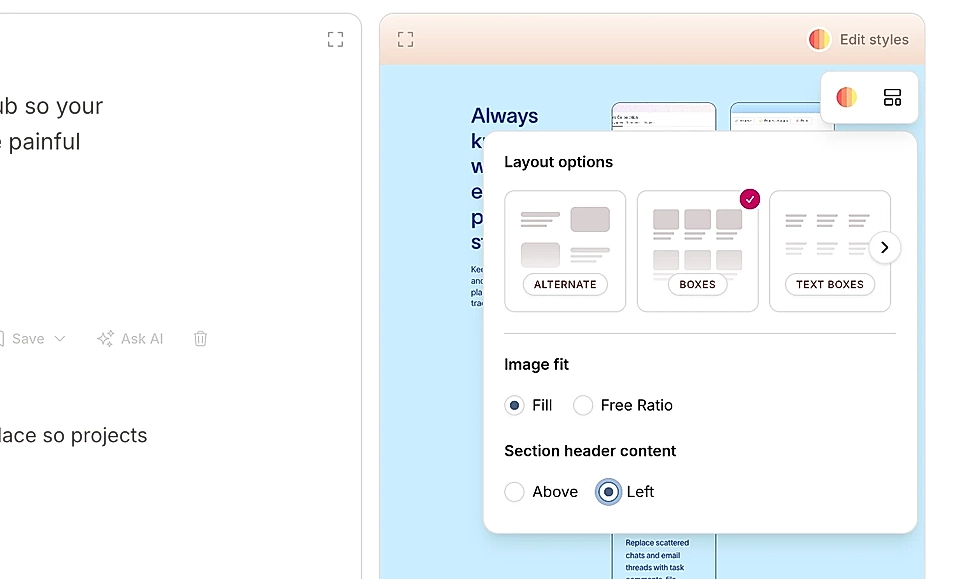Select the layout icon in the floating toolbar
The height and width of the screenshot is (579, 960).
[x=892, y=97]
